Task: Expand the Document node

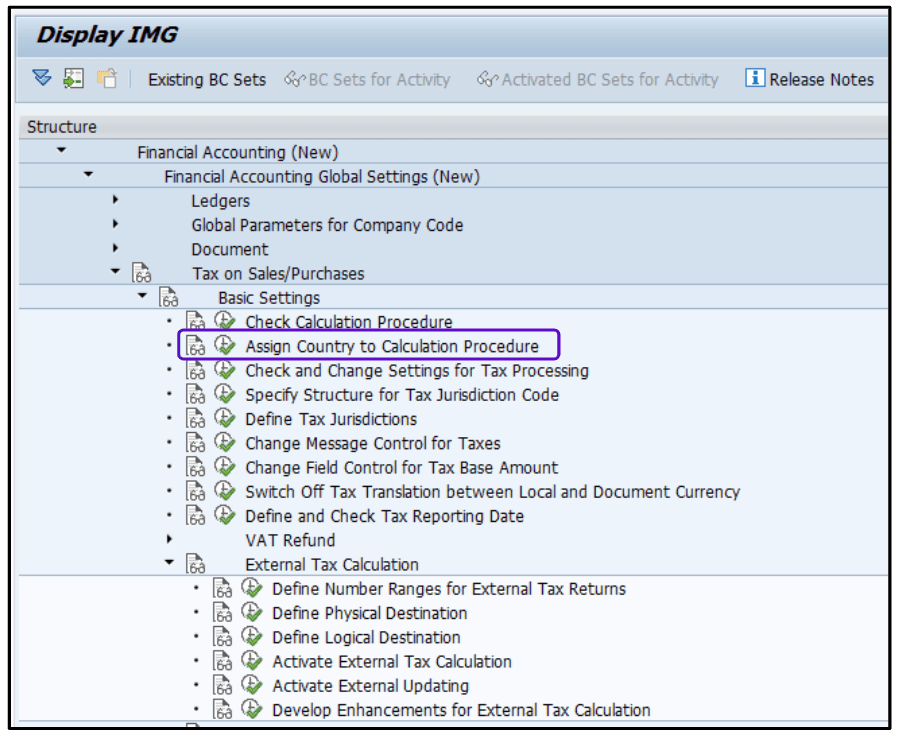Action: tap(115, 249)
